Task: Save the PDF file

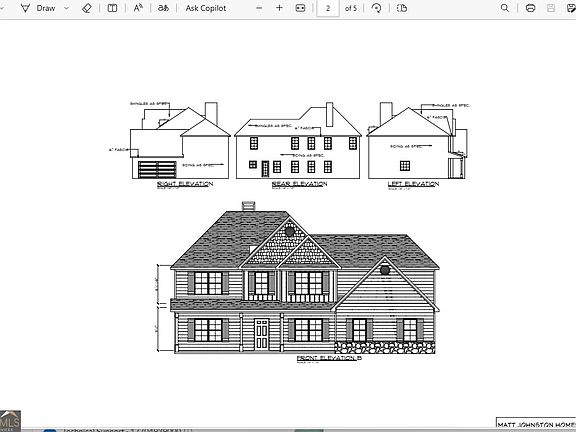Action: pos(551,8)
